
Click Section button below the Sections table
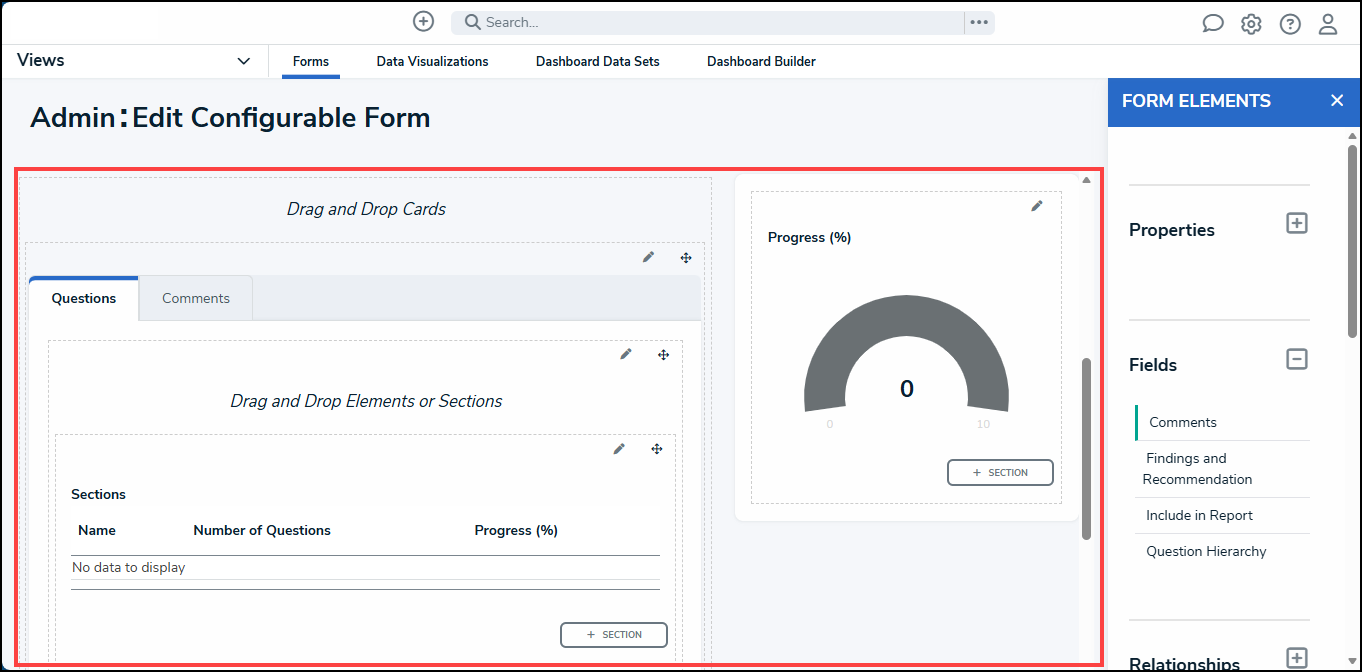point(614,634)
